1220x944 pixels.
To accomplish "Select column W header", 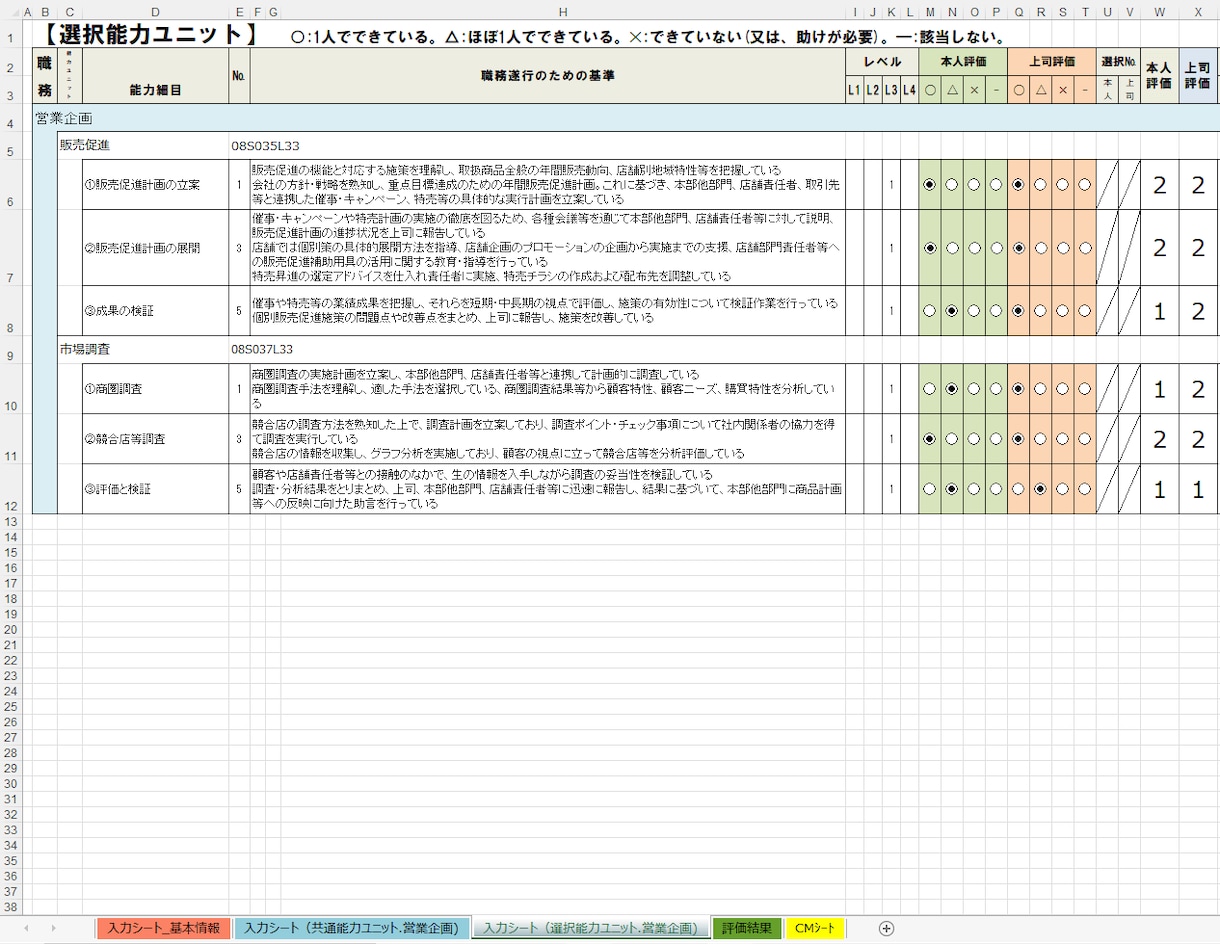I will [x=1159, y=12].
